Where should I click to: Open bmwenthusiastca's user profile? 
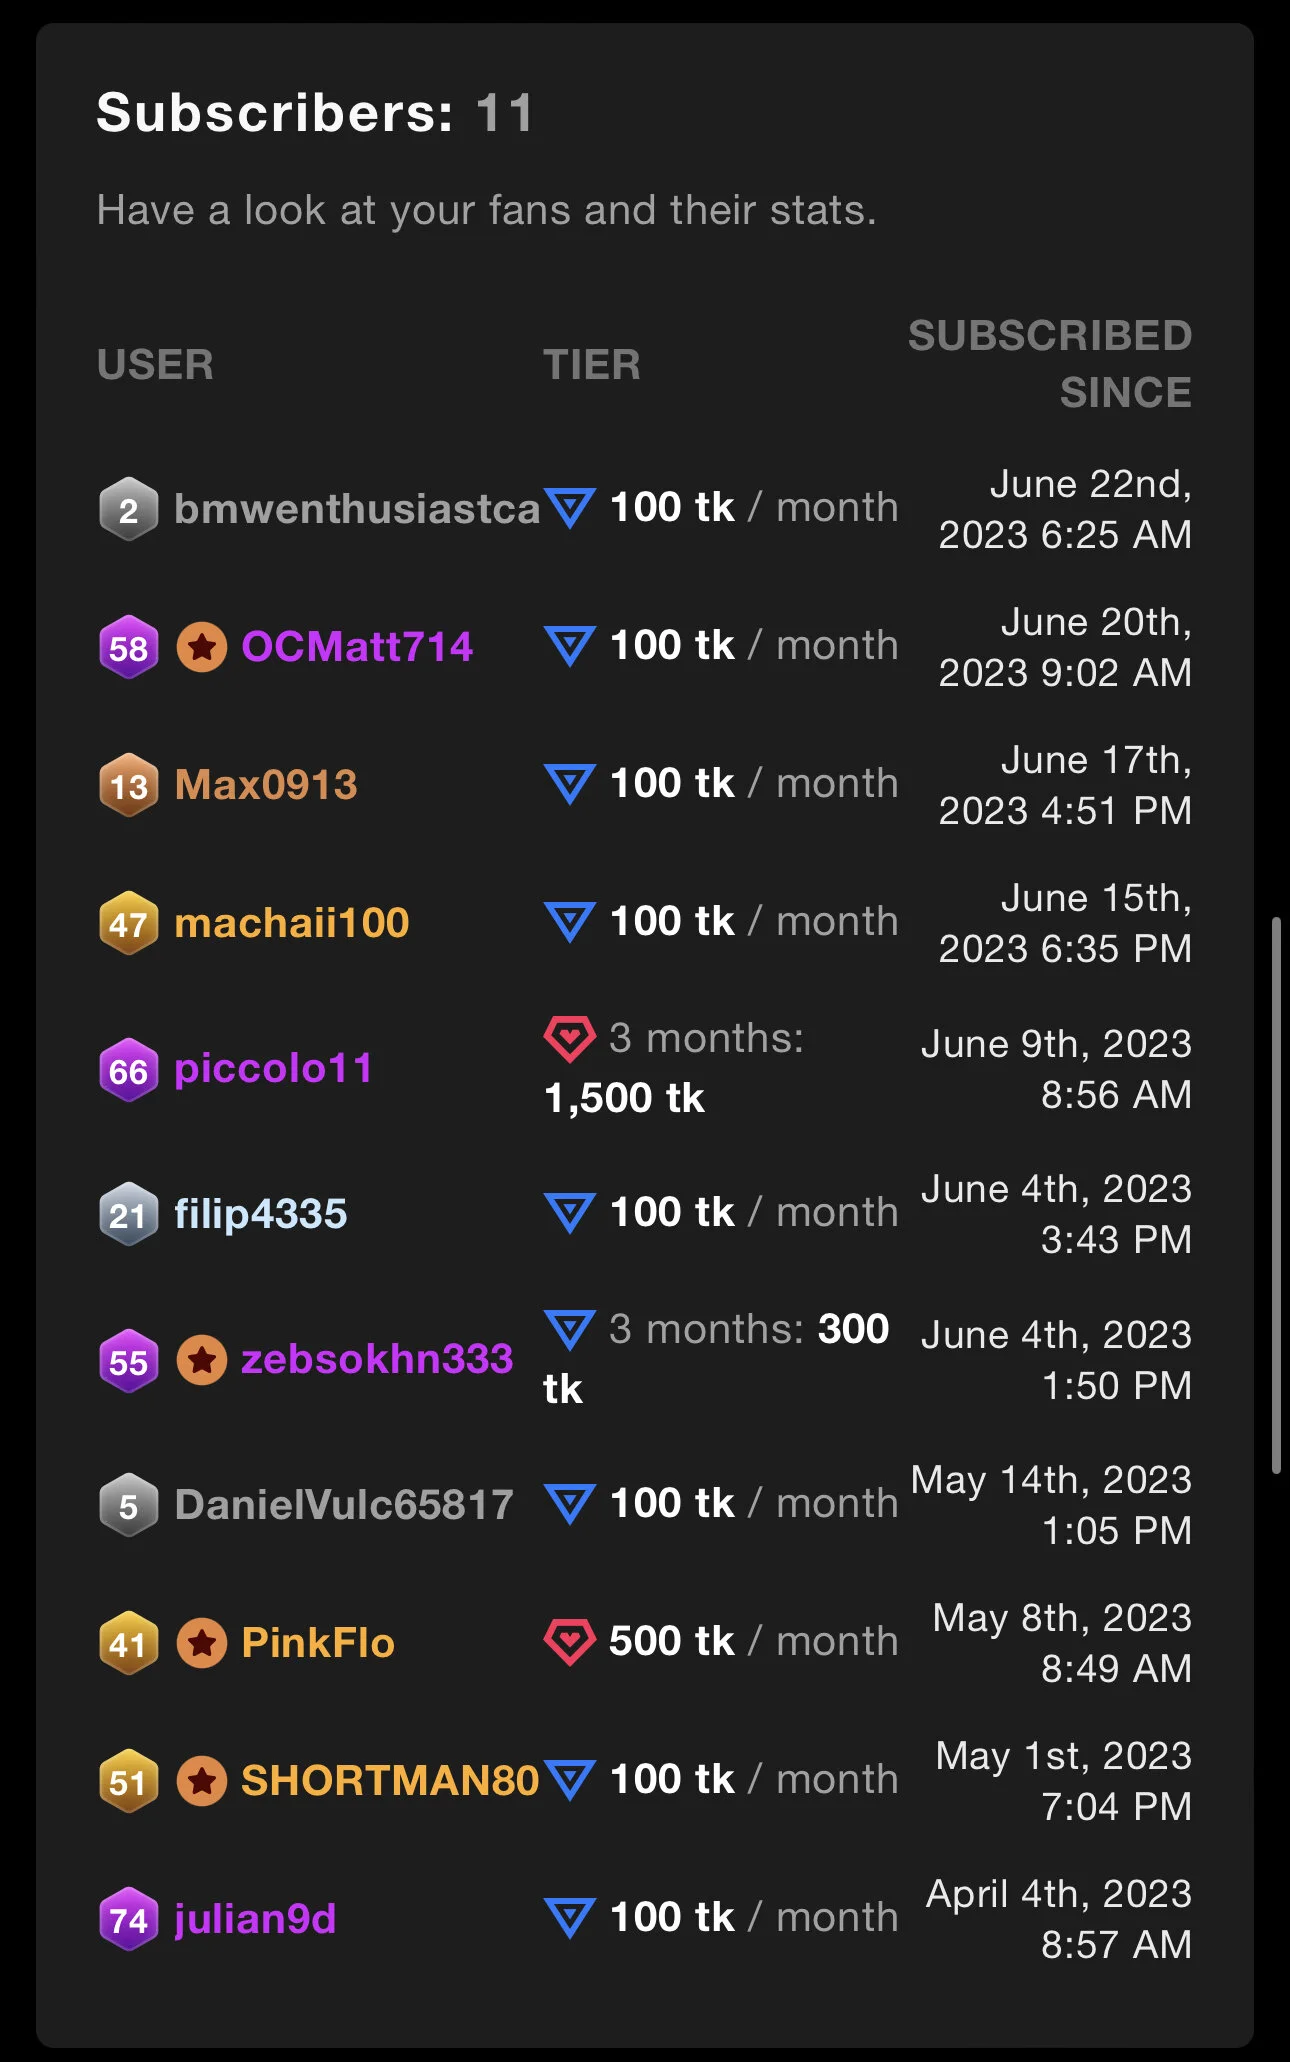356,509
